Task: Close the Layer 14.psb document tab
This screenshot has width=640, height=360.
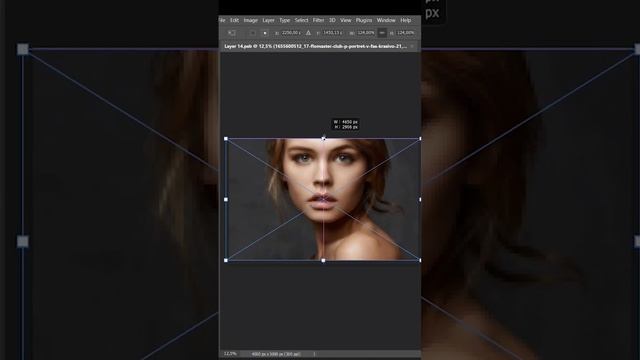Action: click(x=412, y=46)
